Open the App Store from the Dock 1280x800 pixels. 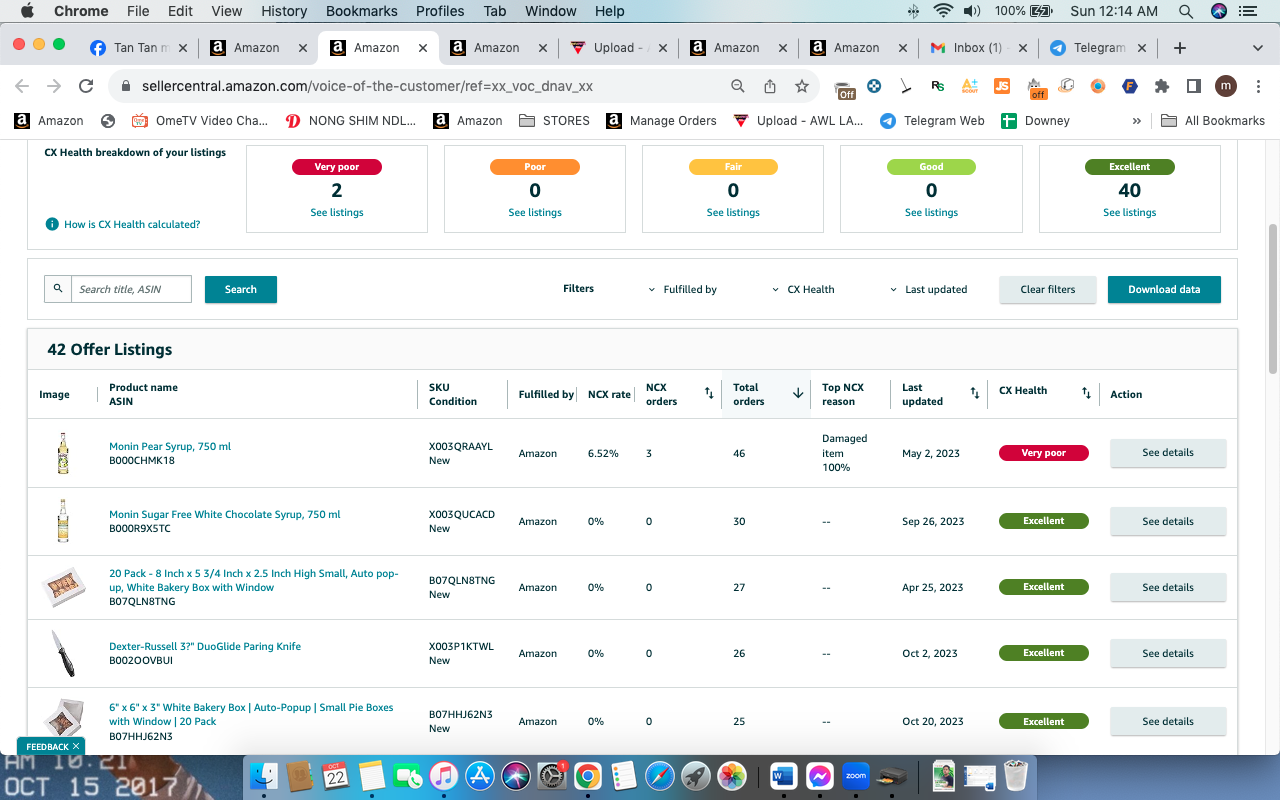click(x=480, y=775)
